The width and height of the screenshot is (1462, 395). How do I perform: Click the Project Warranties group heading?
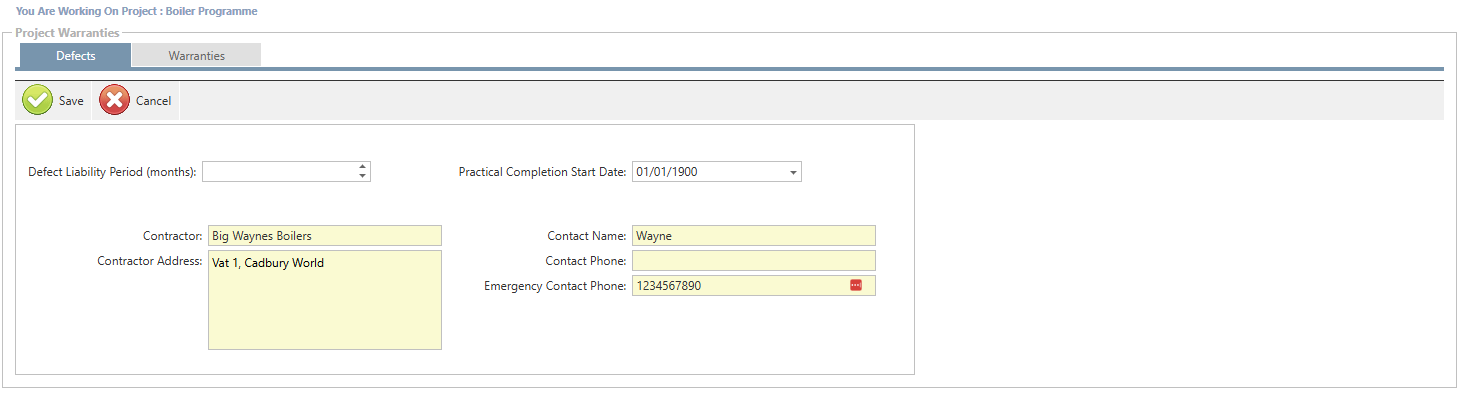click(x=67, y=33)
